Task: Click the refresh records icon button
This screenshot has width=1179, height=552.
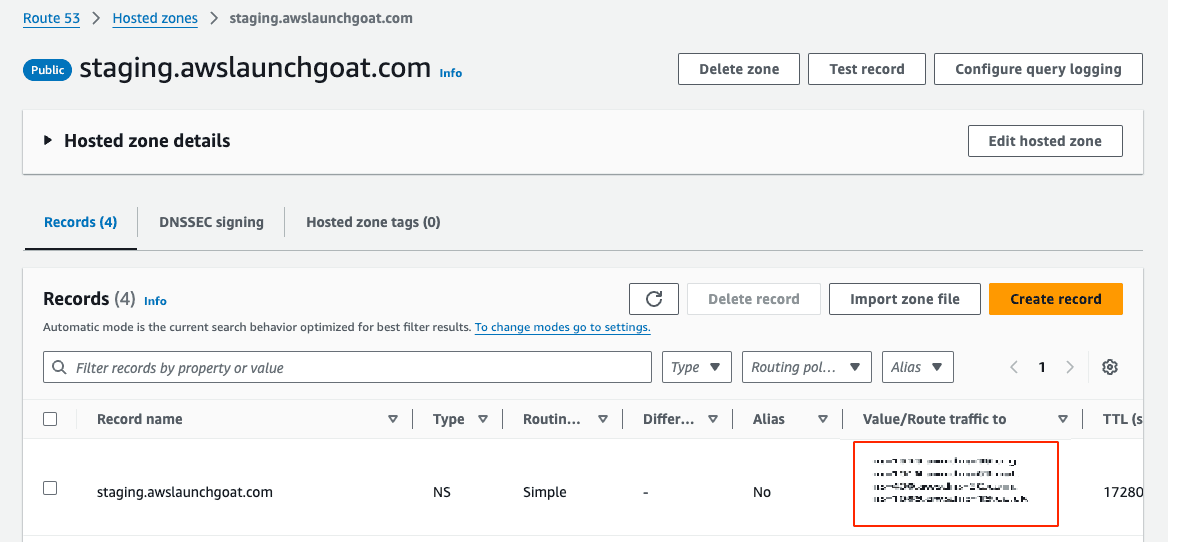Action: 653,299
